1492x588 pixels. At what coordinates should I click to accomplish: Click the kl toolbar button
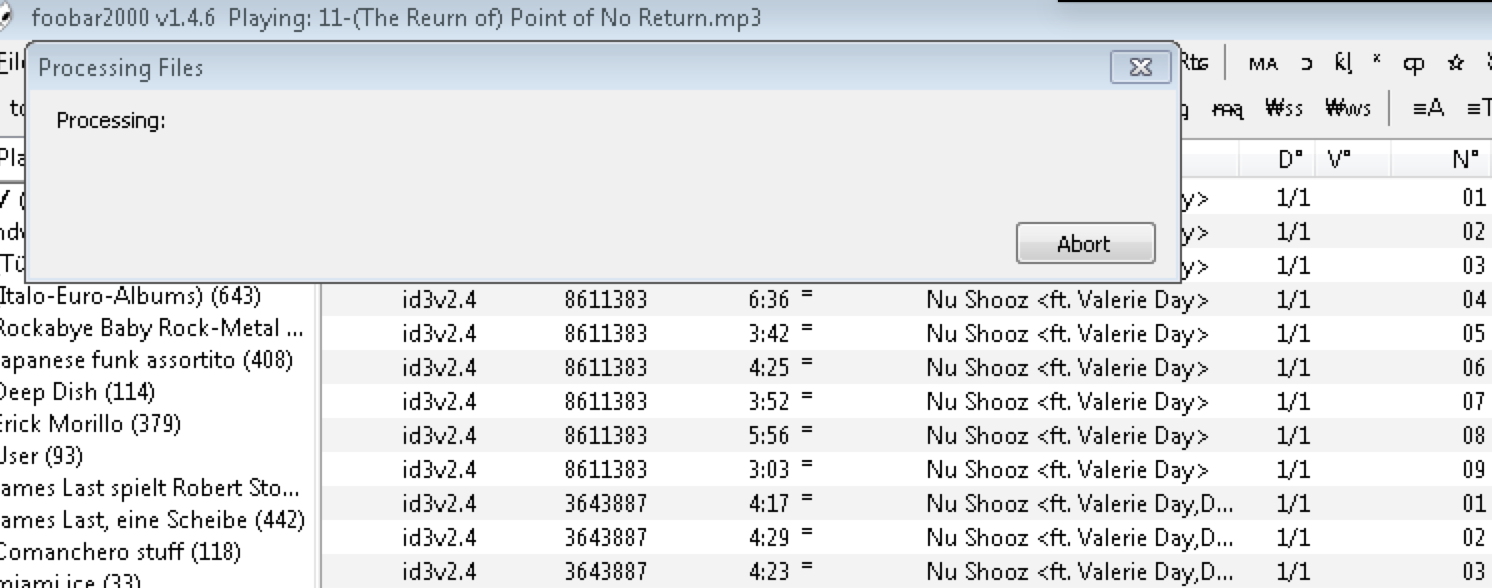pos(1343,63)
